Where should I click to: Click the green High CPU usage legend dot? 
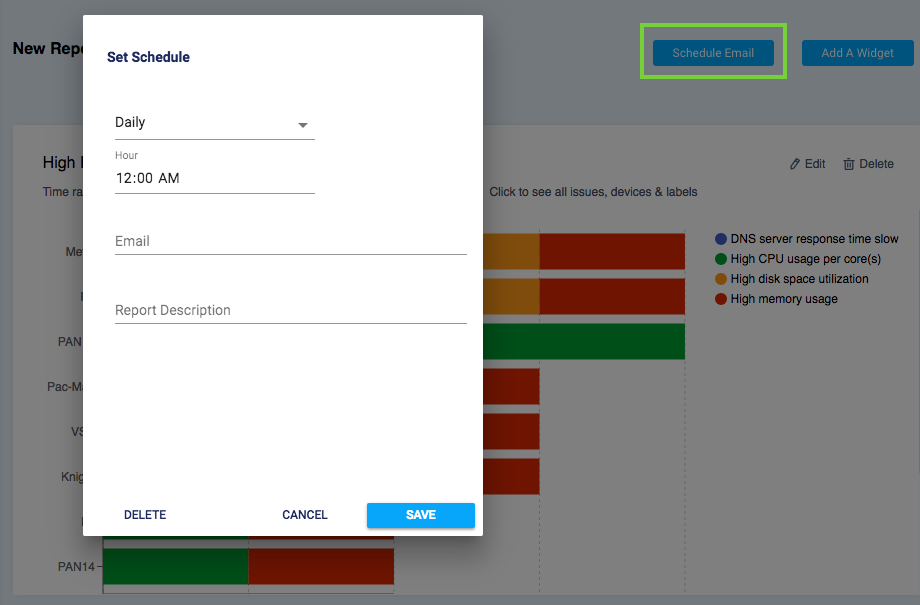[x=721, y=259]
